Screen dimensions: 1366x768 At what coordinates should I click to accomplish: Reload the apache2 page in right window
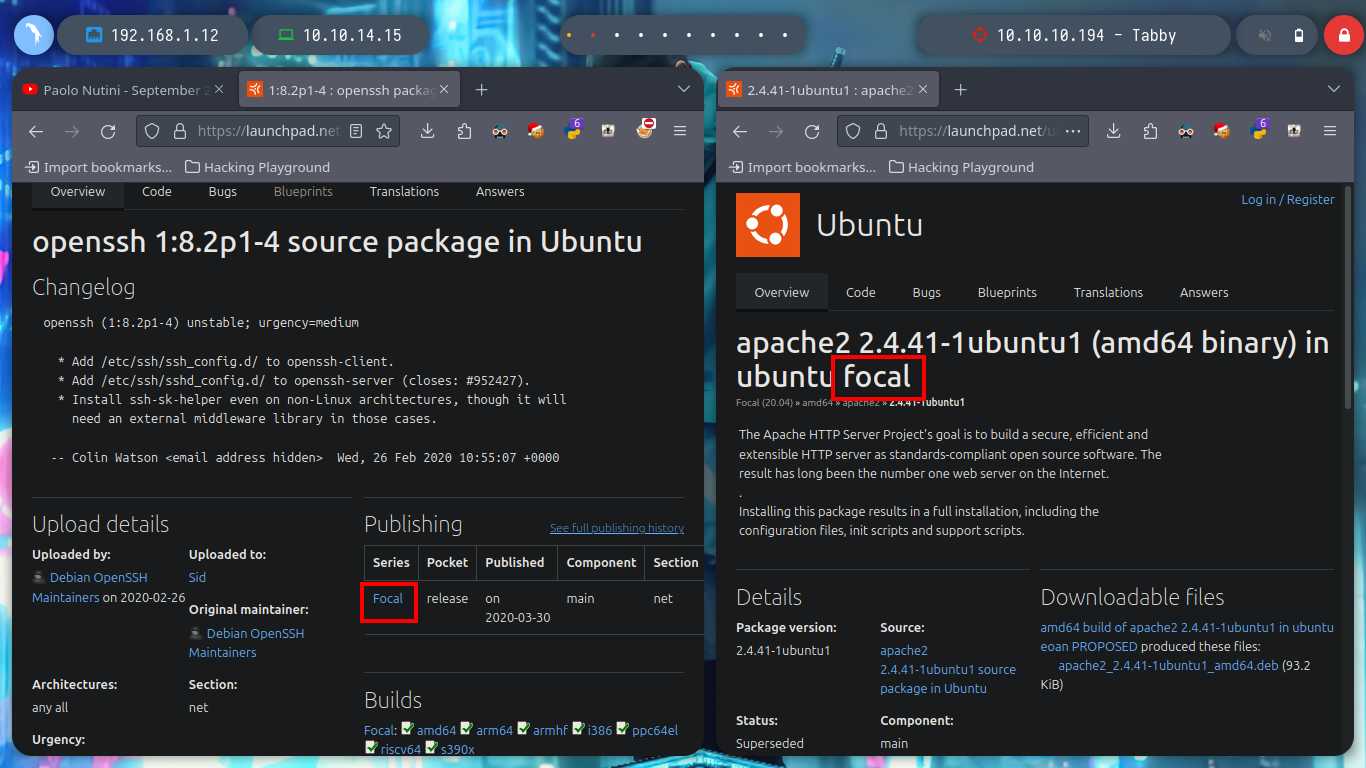click(x=812, y=131)
